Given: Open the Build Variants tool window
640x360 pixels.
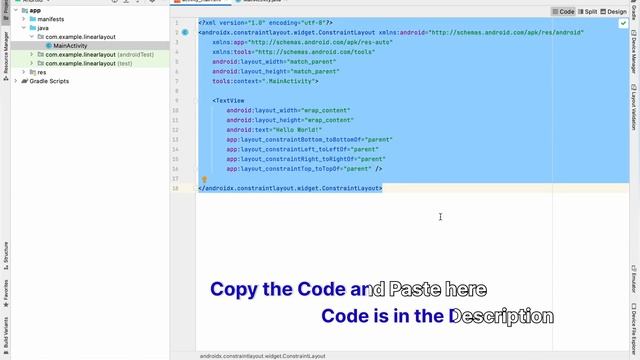Looking at the screenshot, I should tap(6, 336).
